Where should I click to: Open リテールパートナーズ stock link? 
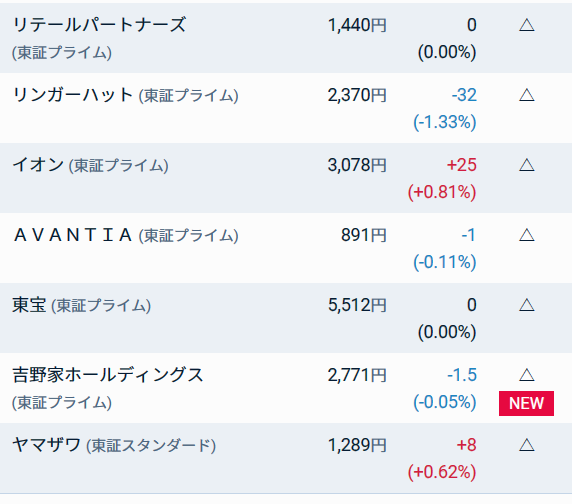pyautogui.click(x=99, y=25)
